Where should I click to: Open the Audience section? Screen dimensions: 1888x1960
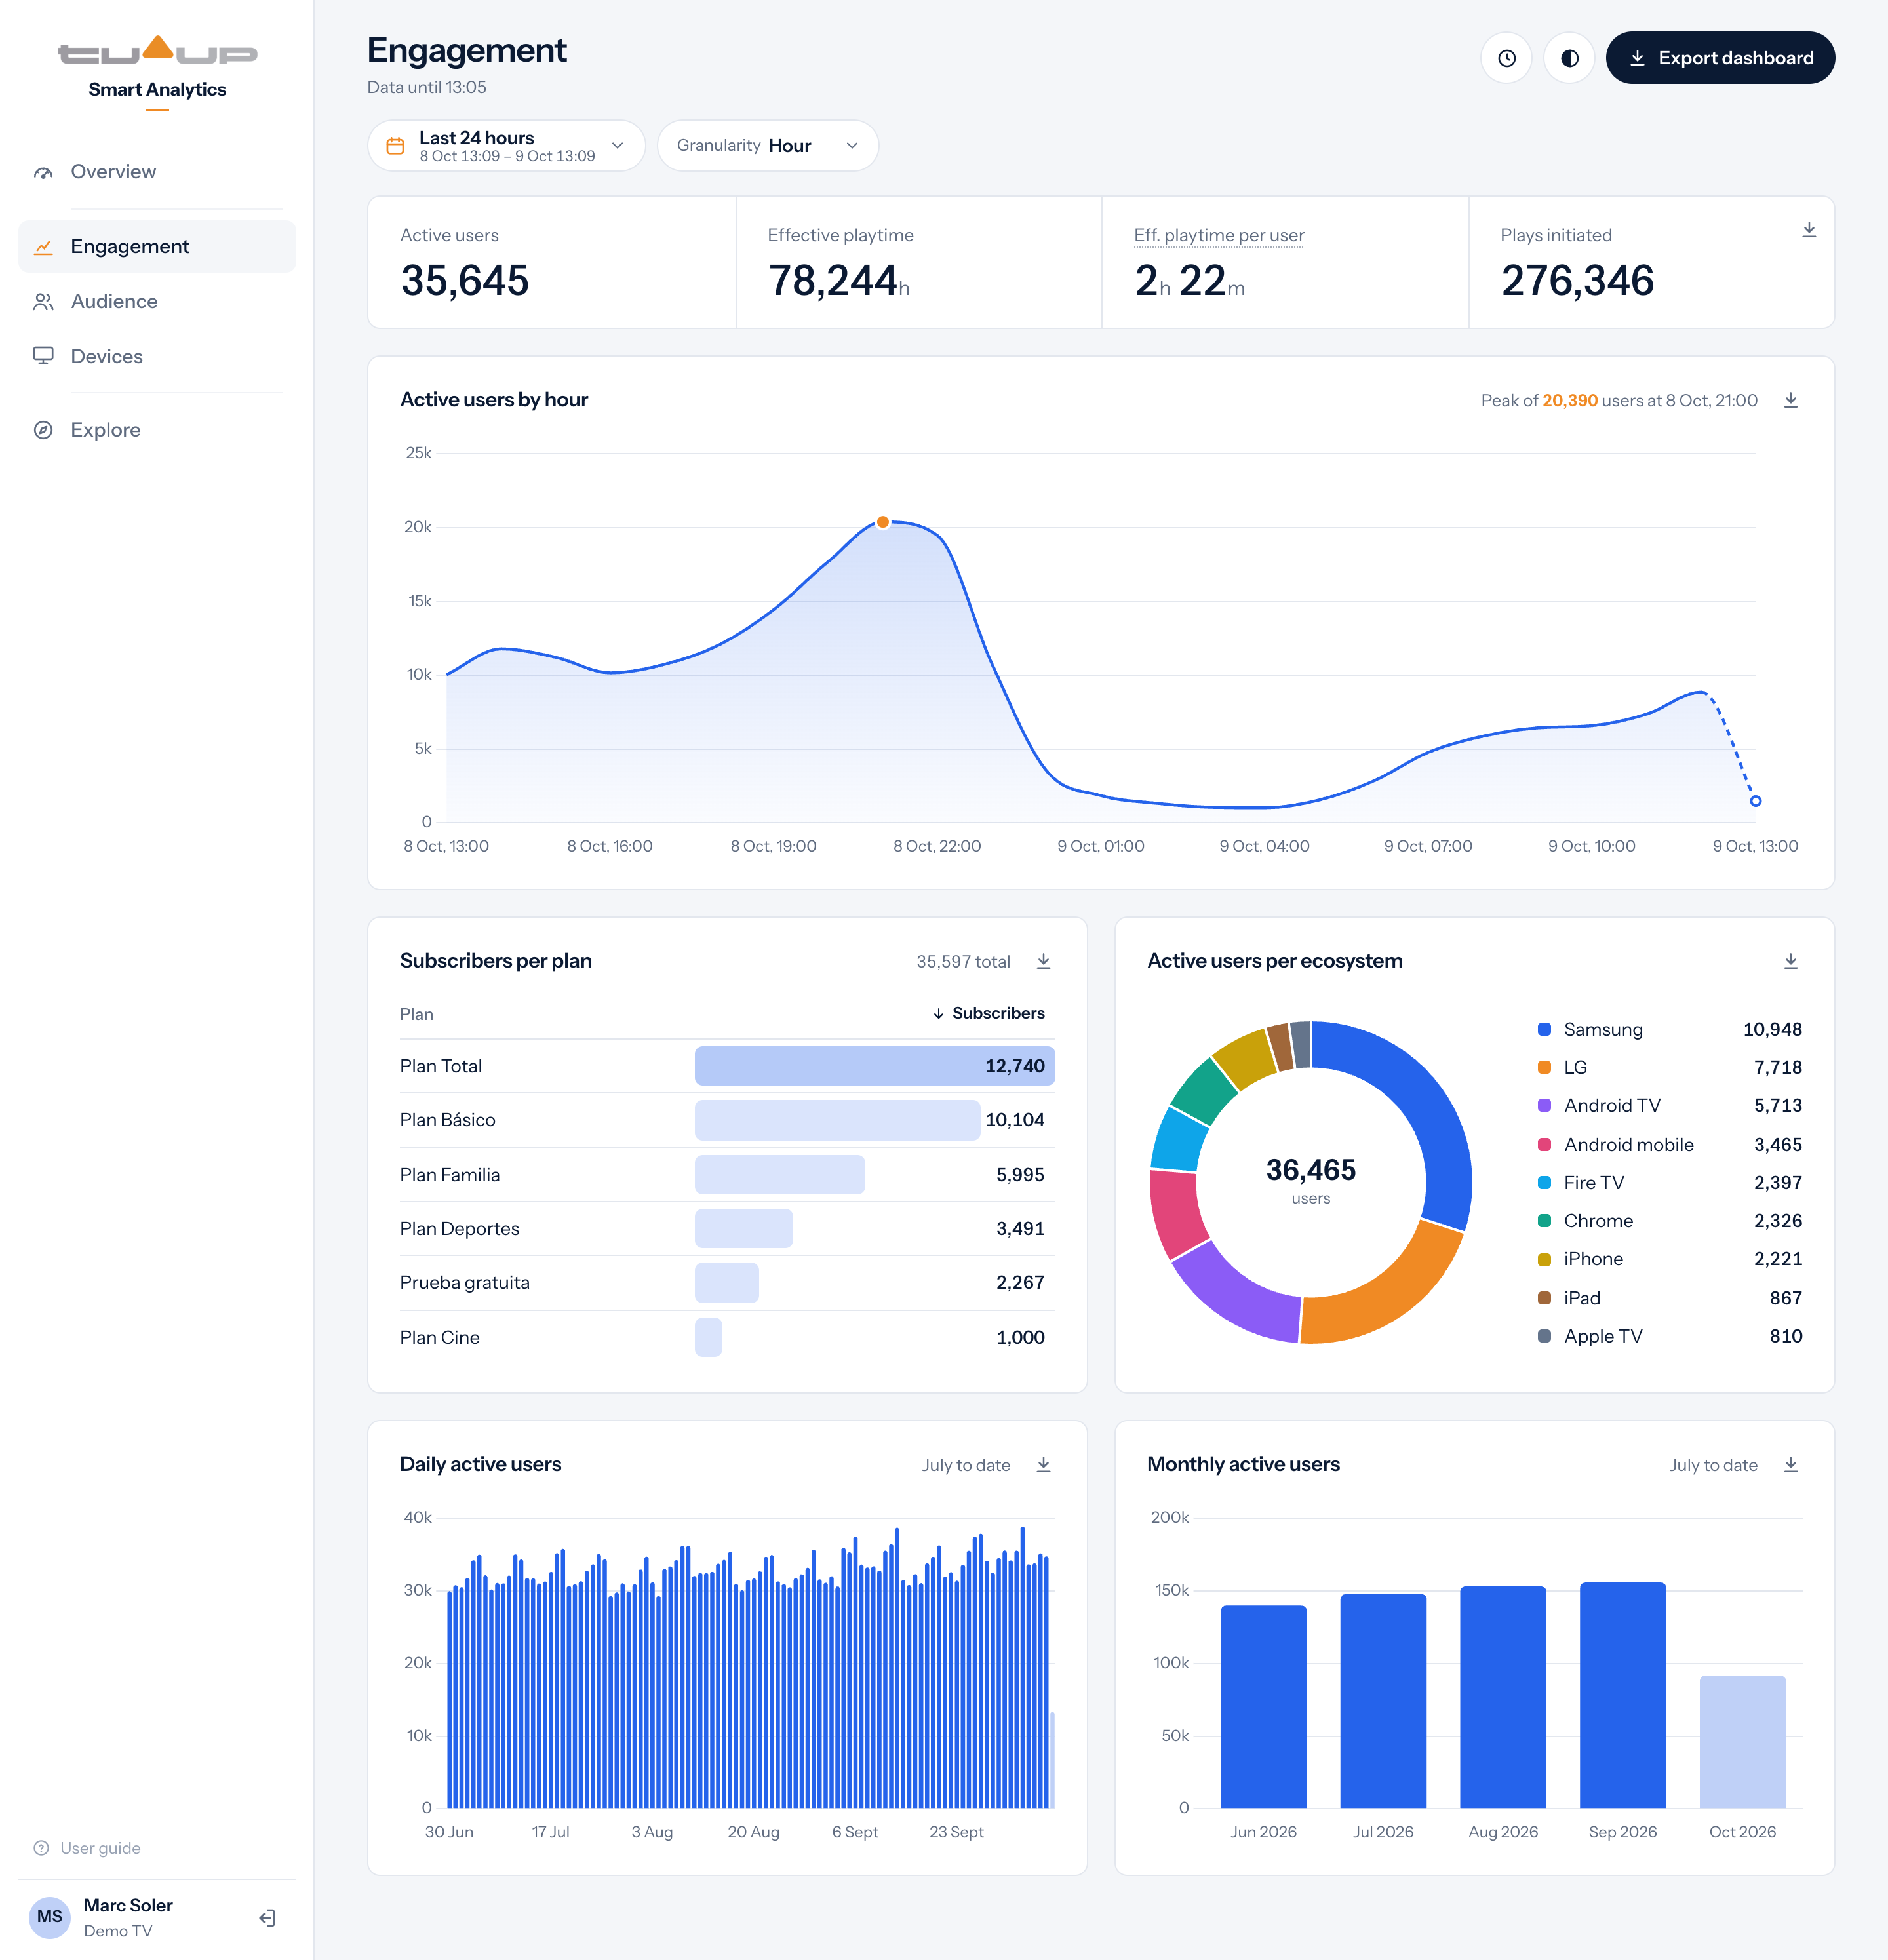point(157,301)
